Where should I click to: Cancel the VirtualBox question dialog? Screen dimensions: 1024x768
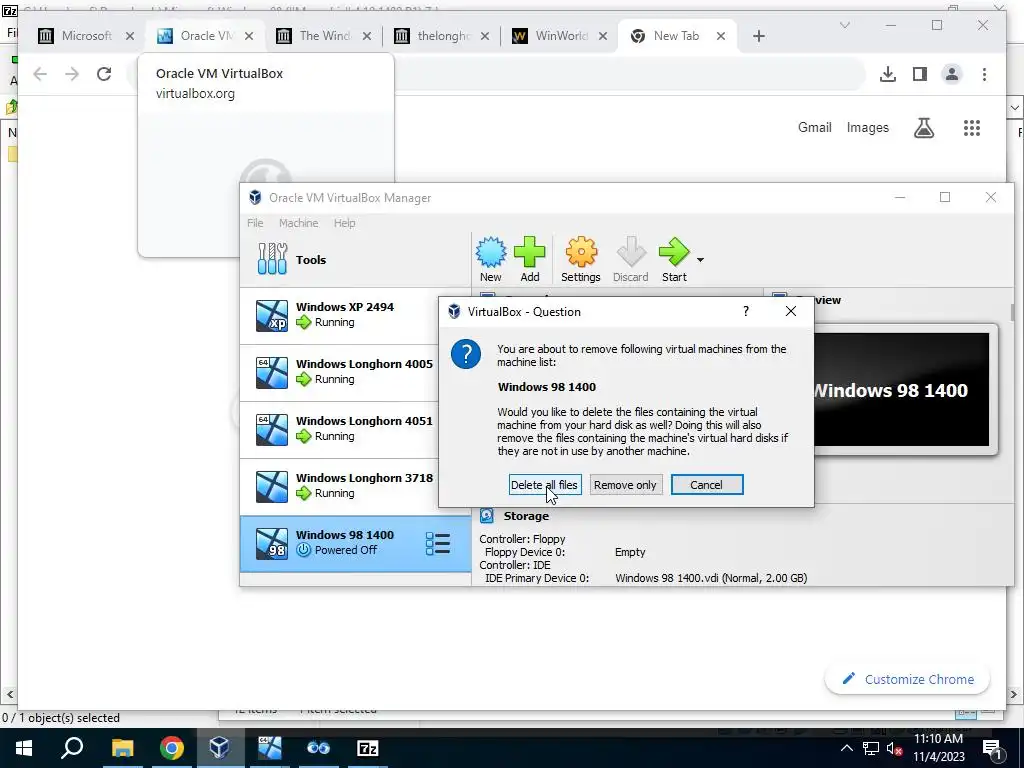pyautogui.click(x=707, y=485)
